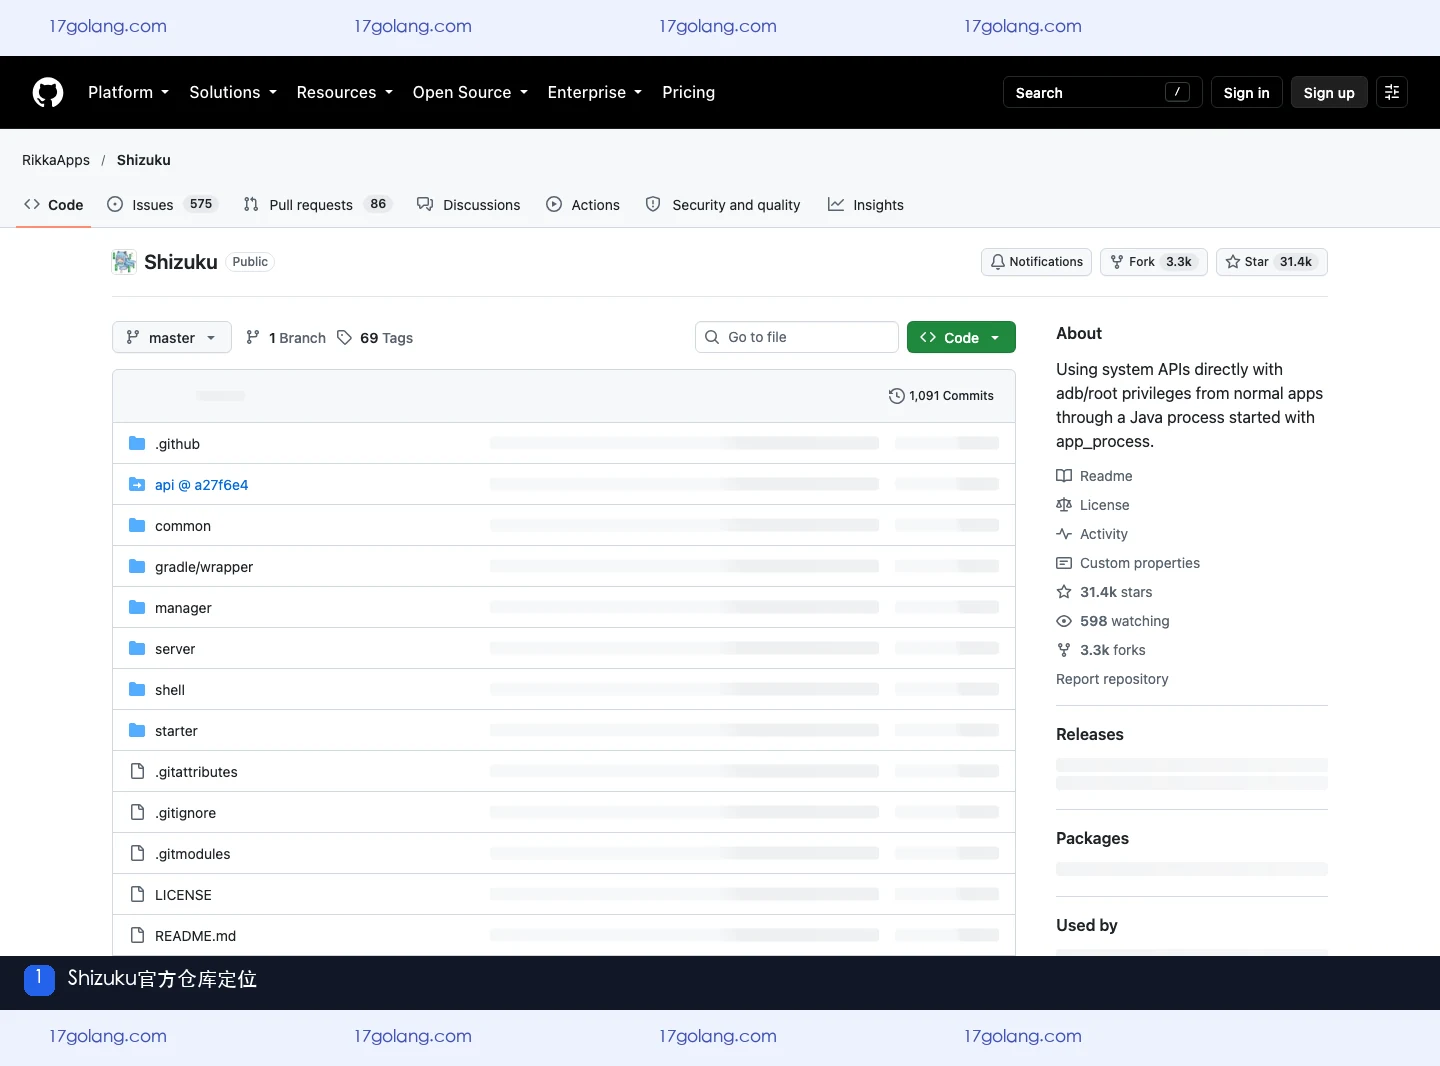Screen dimensions: 1440x1066
Task: Click the eye icon beside 598 watching
Action: (x=1064, y=621)
